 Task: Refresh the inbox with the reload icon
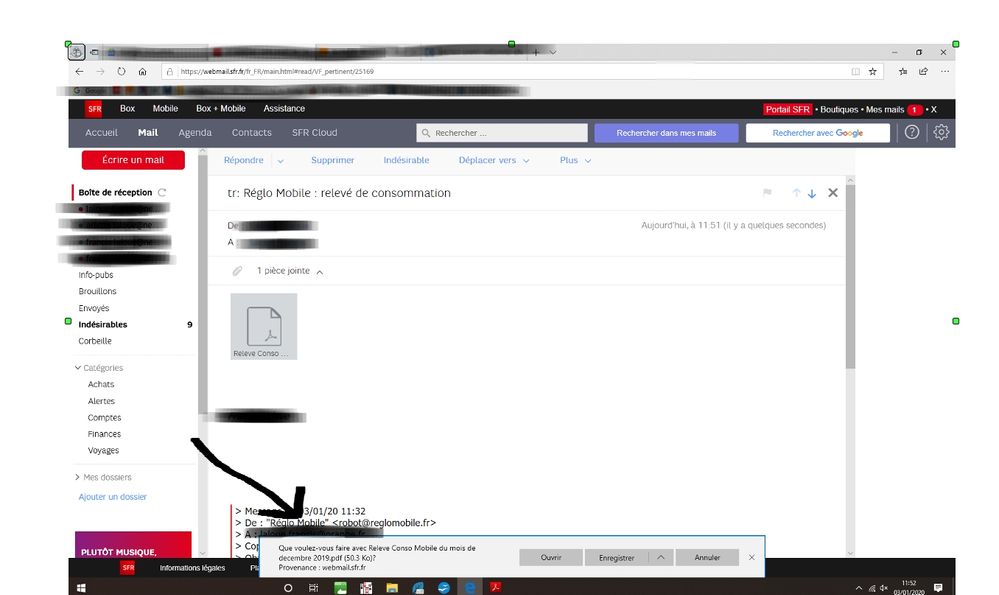(x=162, y=192)
